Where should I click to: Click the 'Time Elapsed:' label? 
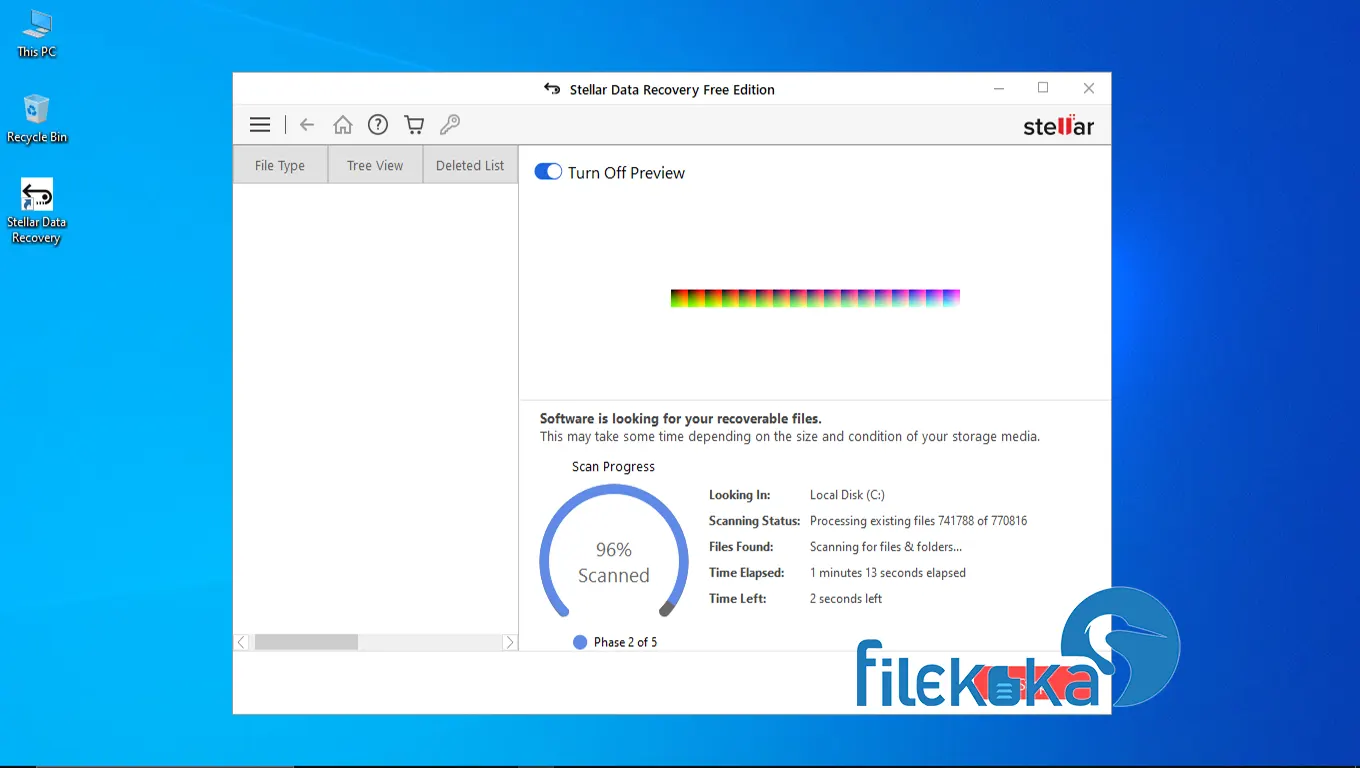pos(746,573)
